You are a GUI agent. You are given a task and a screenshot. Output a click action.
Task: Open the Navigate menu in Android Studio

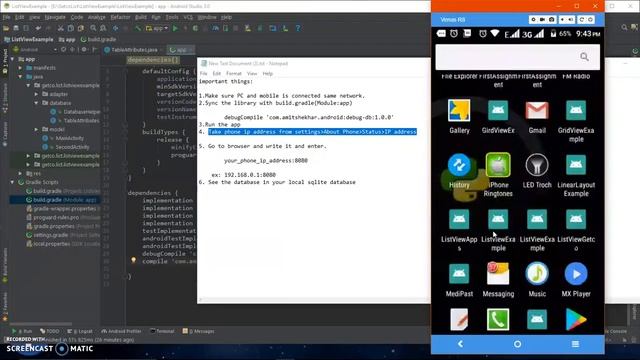click(x=55, y=17)
